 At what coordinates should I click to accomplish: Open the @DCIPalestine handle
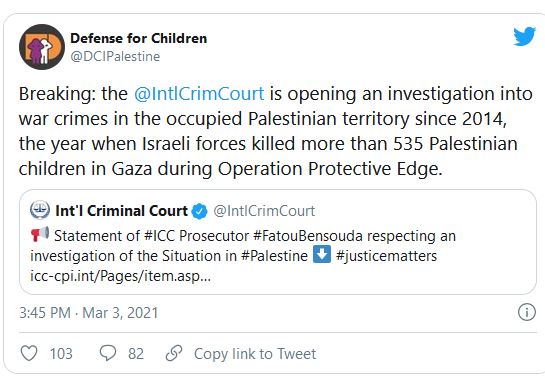click(x=115, y=56)
